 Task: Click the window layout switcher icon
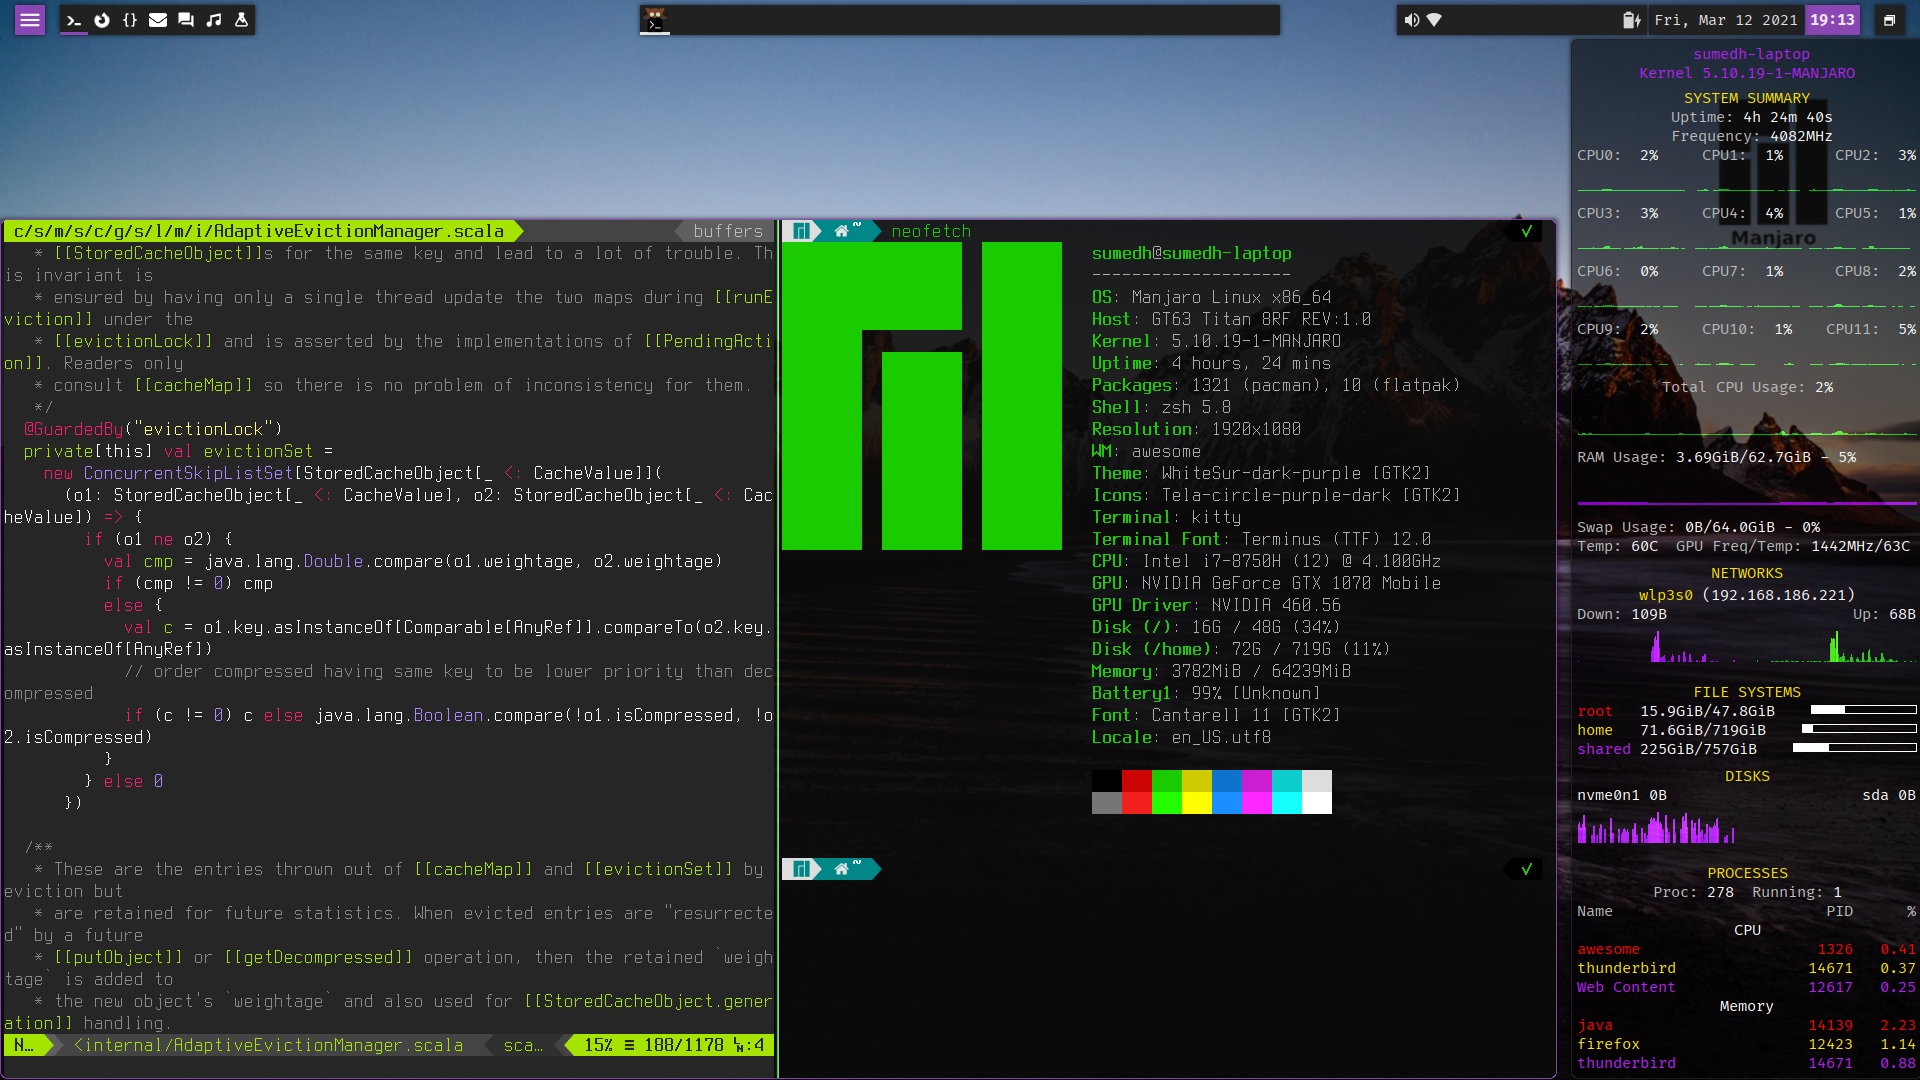(1889, 20)
